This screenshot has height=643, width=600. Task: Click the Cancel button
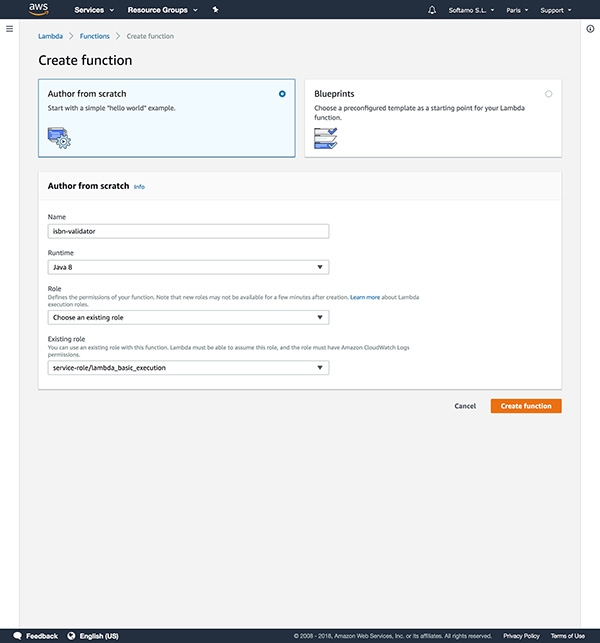(465, 406)
